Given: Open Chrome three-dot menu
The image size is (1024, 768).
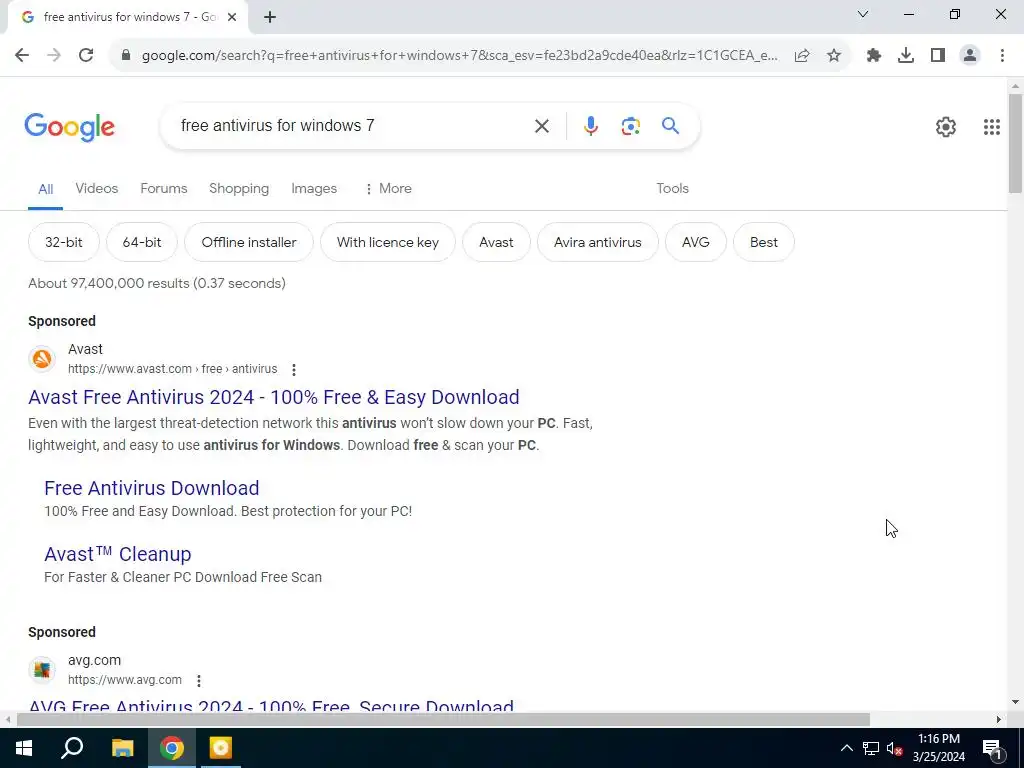Looking at the screenshot, I should pyautogui.click(x=1002, y=56).
